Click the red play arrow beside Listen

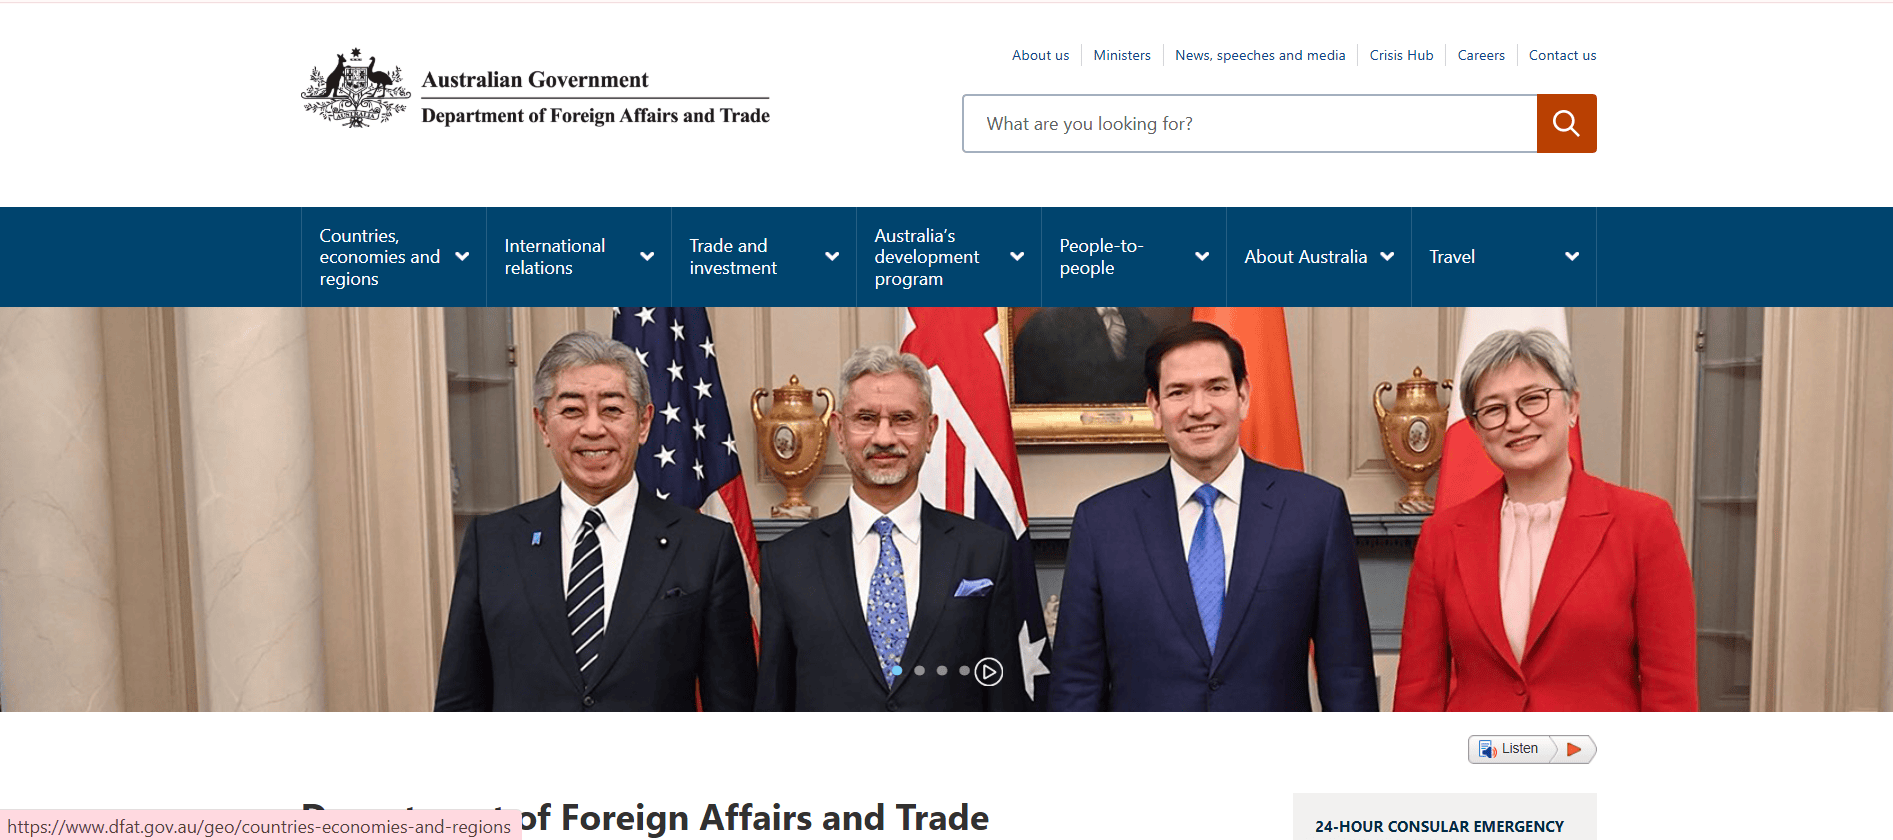tap(1574, 749)
